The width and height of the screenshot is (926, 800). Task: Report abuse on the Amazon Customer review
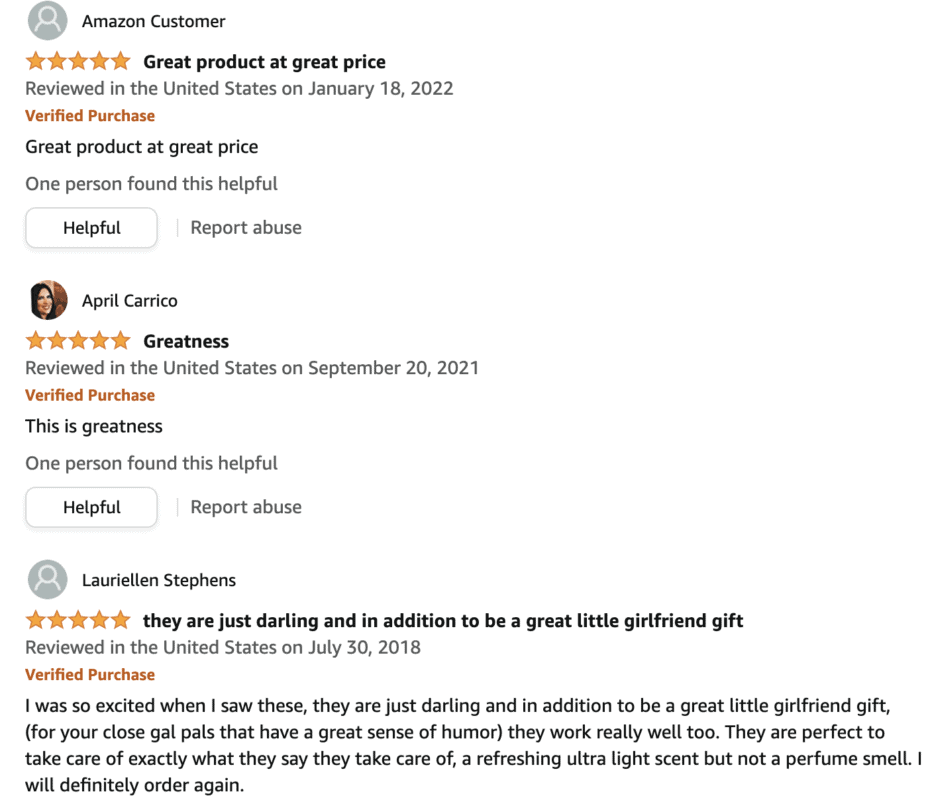246,228
